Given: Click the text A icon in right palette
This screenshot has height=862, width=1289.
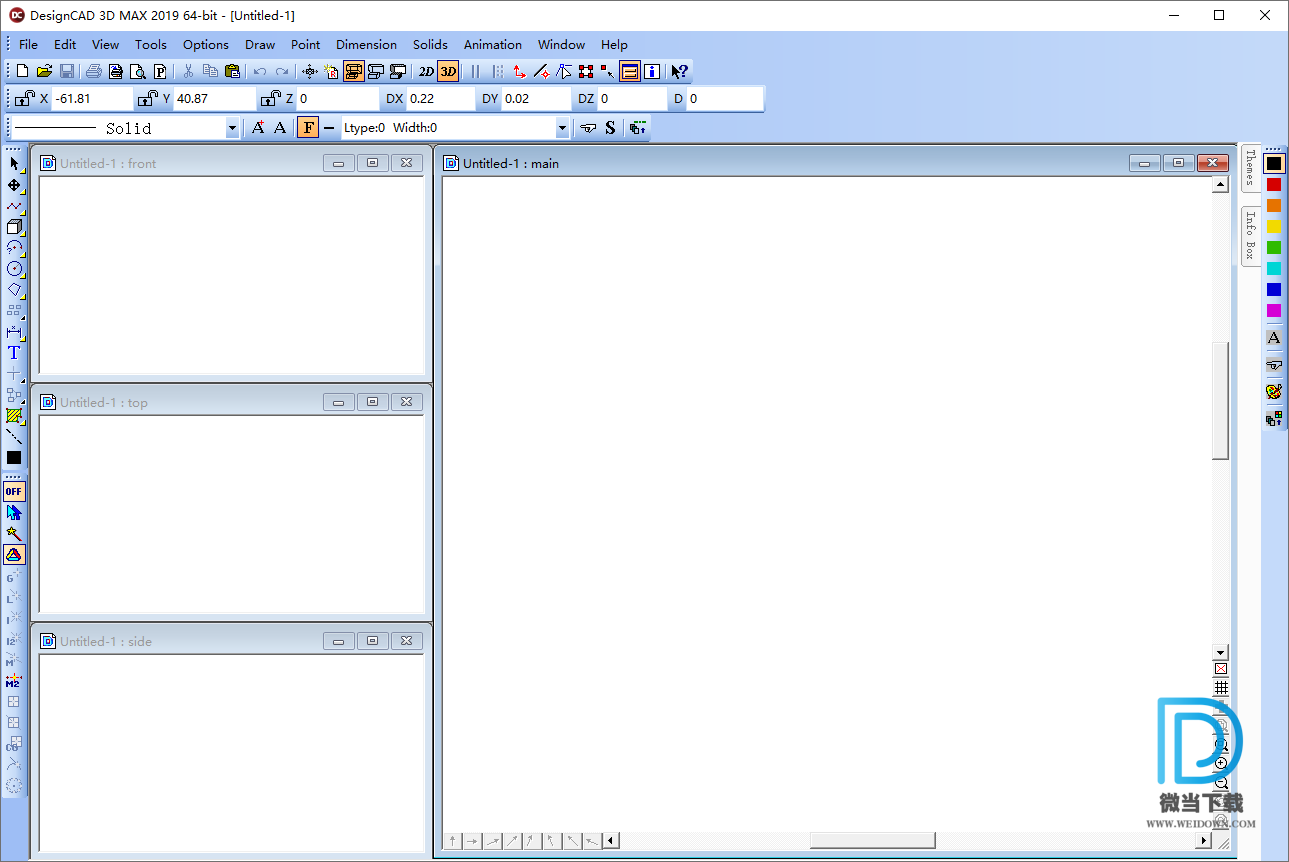Looking at the screenshot, I should pyautogui.click(x=1273, y=338).
